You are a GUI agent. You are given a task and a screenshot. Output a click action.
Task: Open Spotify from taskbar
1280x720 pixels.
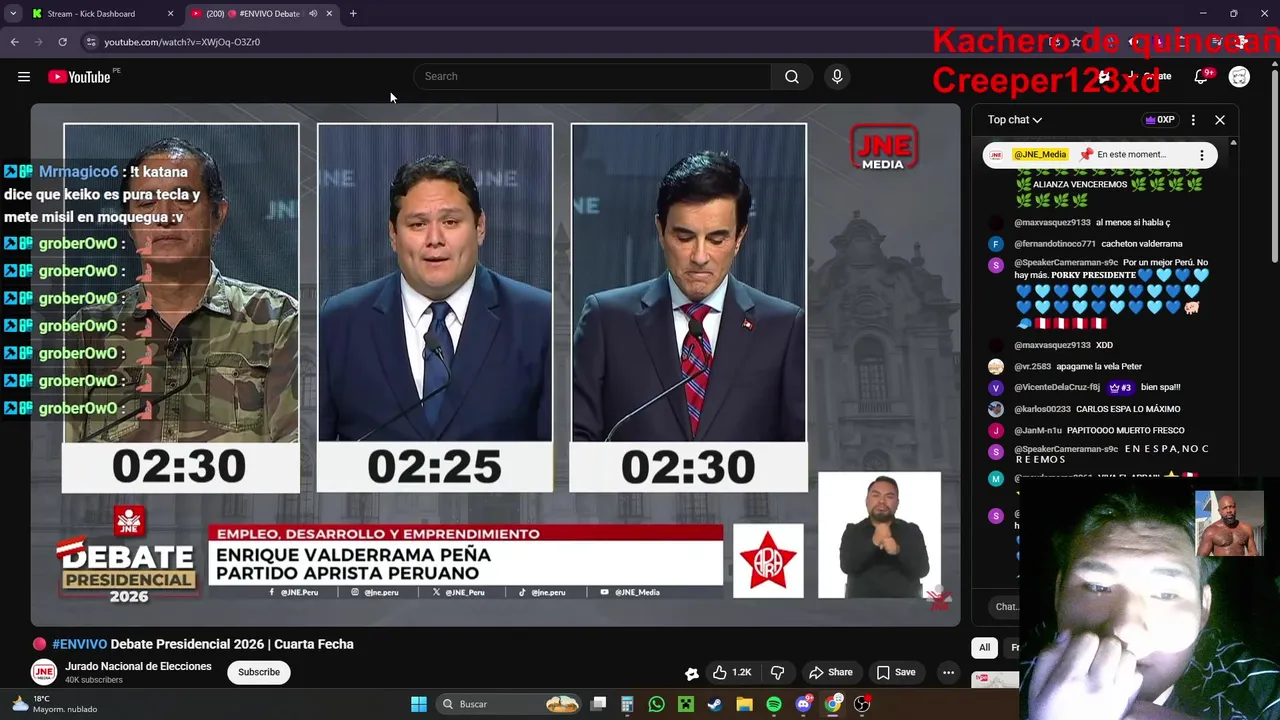click(x=774, y=704)
